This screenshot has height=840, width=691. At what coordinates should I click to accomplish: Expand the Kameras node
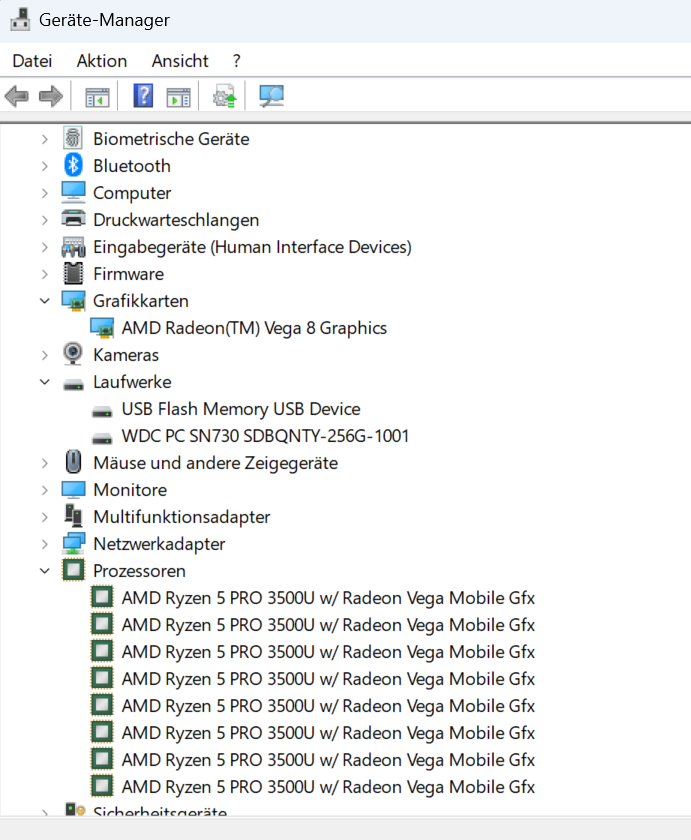click(x=45, y=355)
